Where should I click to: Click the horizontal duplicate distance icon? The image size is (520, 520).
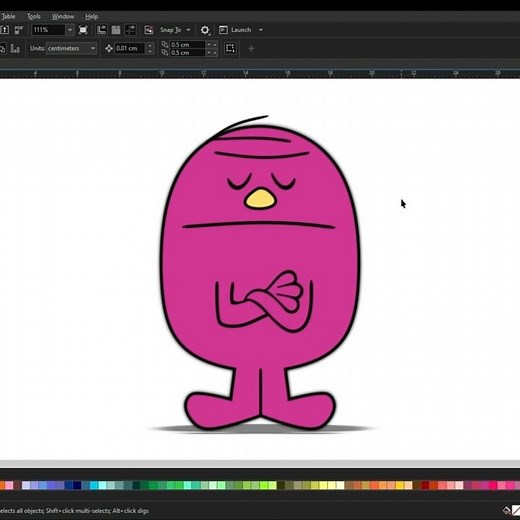point(165,44)
